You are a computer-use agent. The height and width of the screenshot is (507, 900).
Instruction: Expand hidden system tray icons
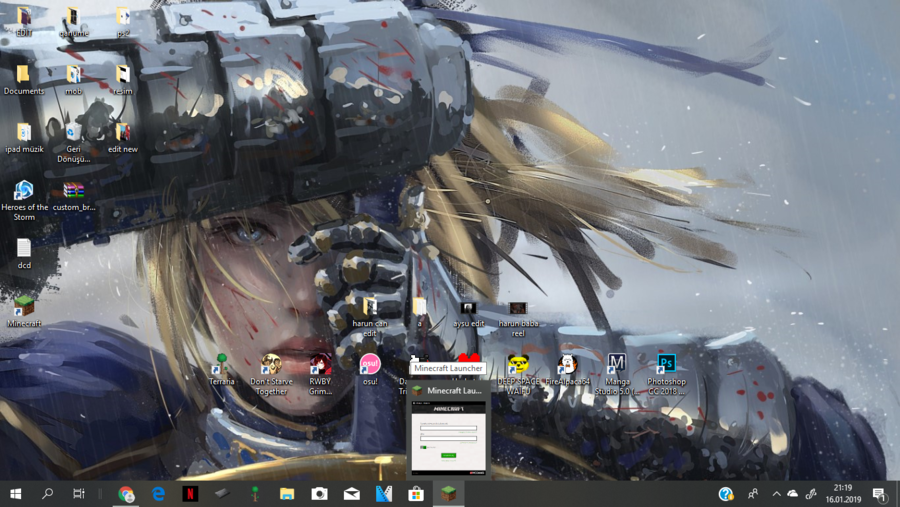point(776,494)
